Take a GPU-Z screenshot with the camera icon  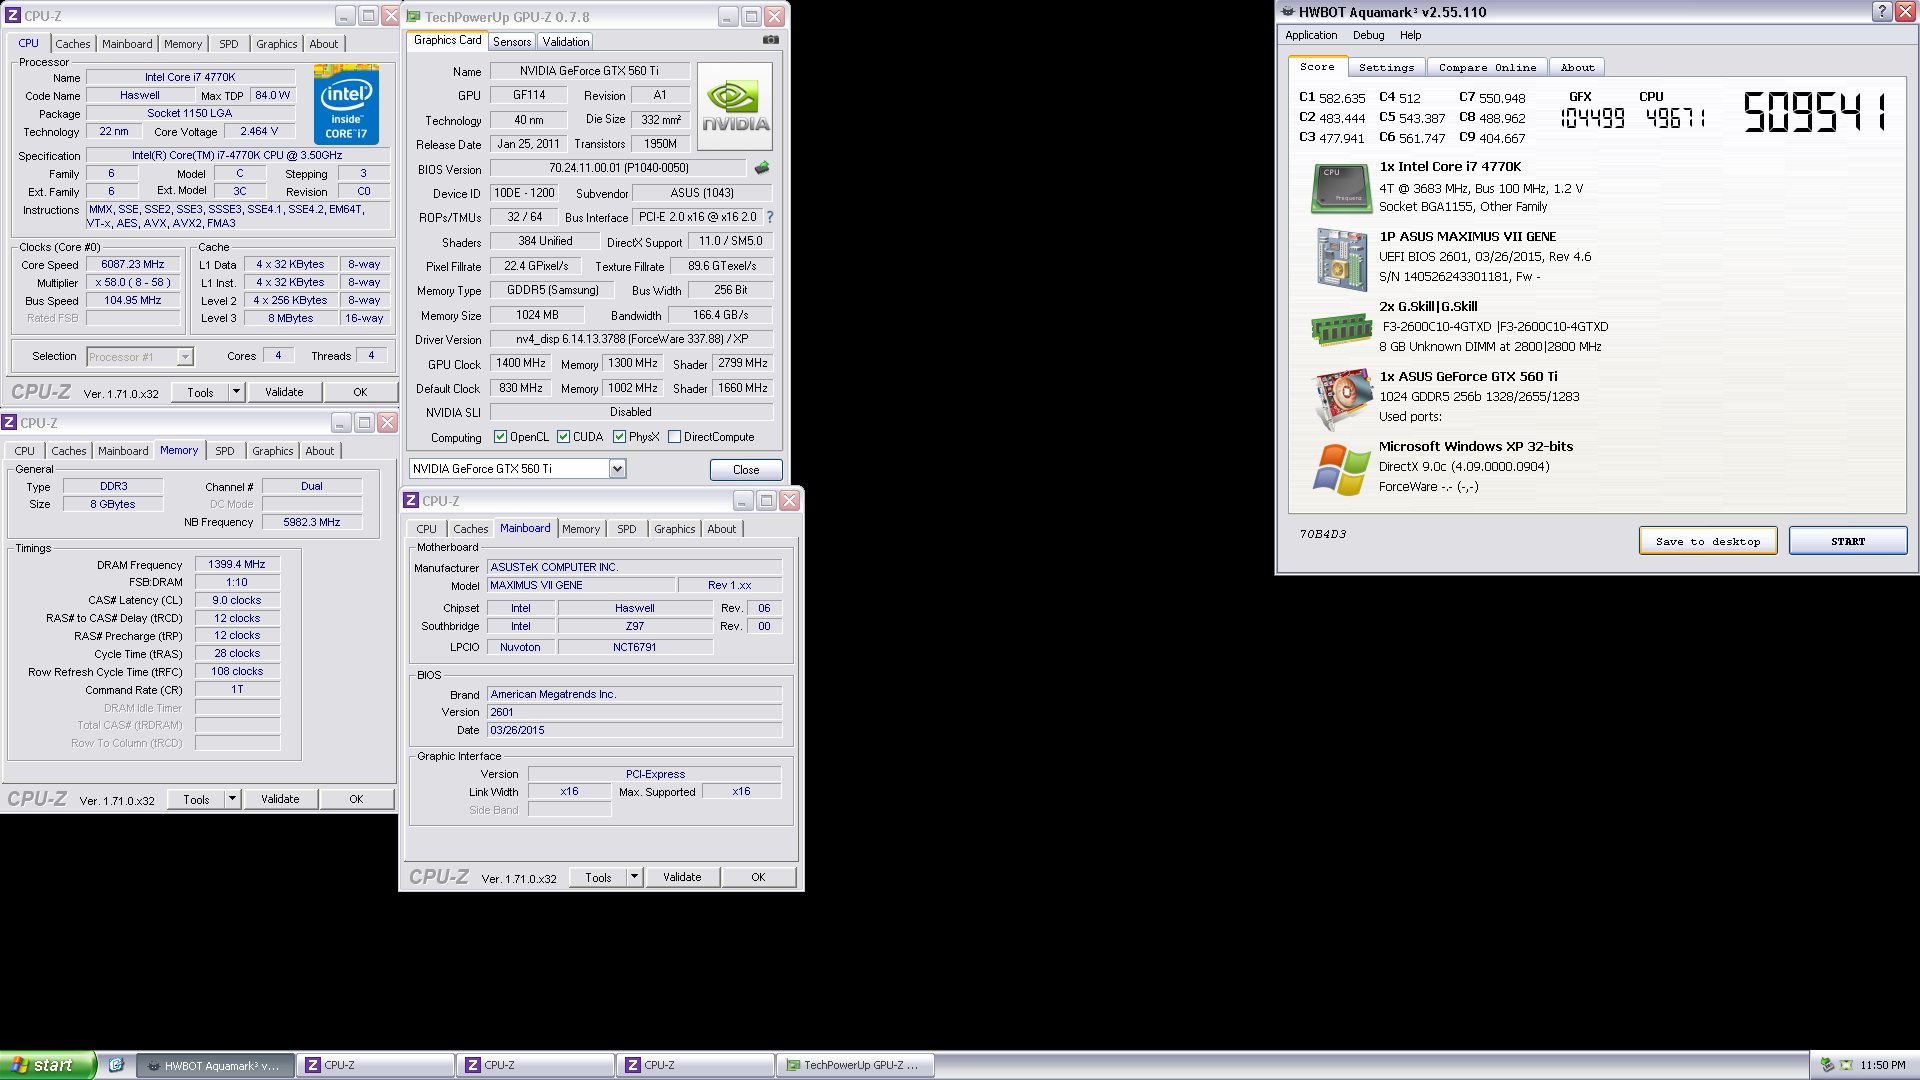(x=770, y=40)
